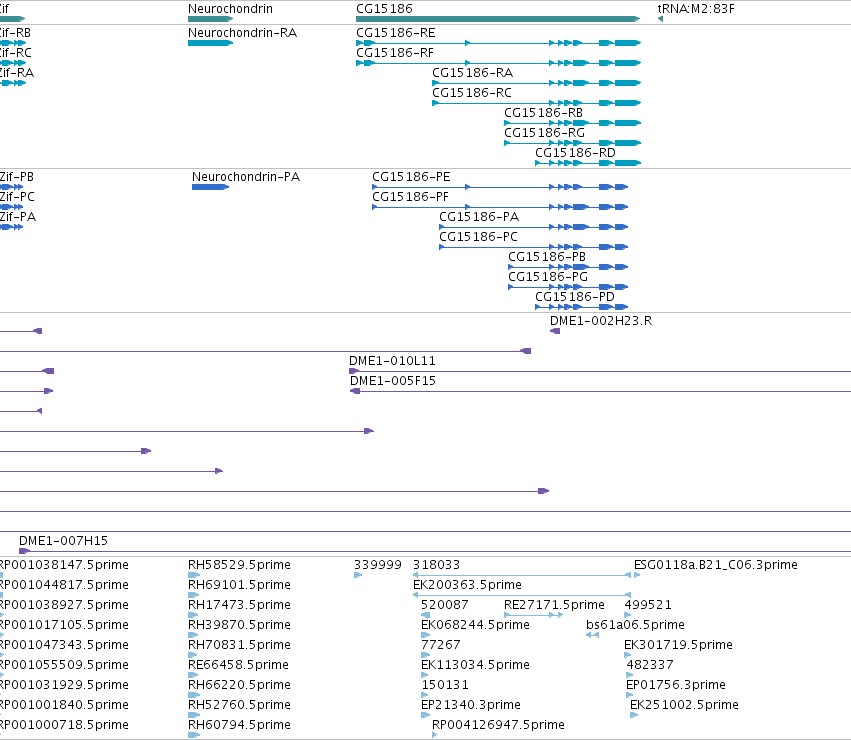Click the RP001044817.5prime EST label
Screen dimensions: 851x740
coord(64,585)
